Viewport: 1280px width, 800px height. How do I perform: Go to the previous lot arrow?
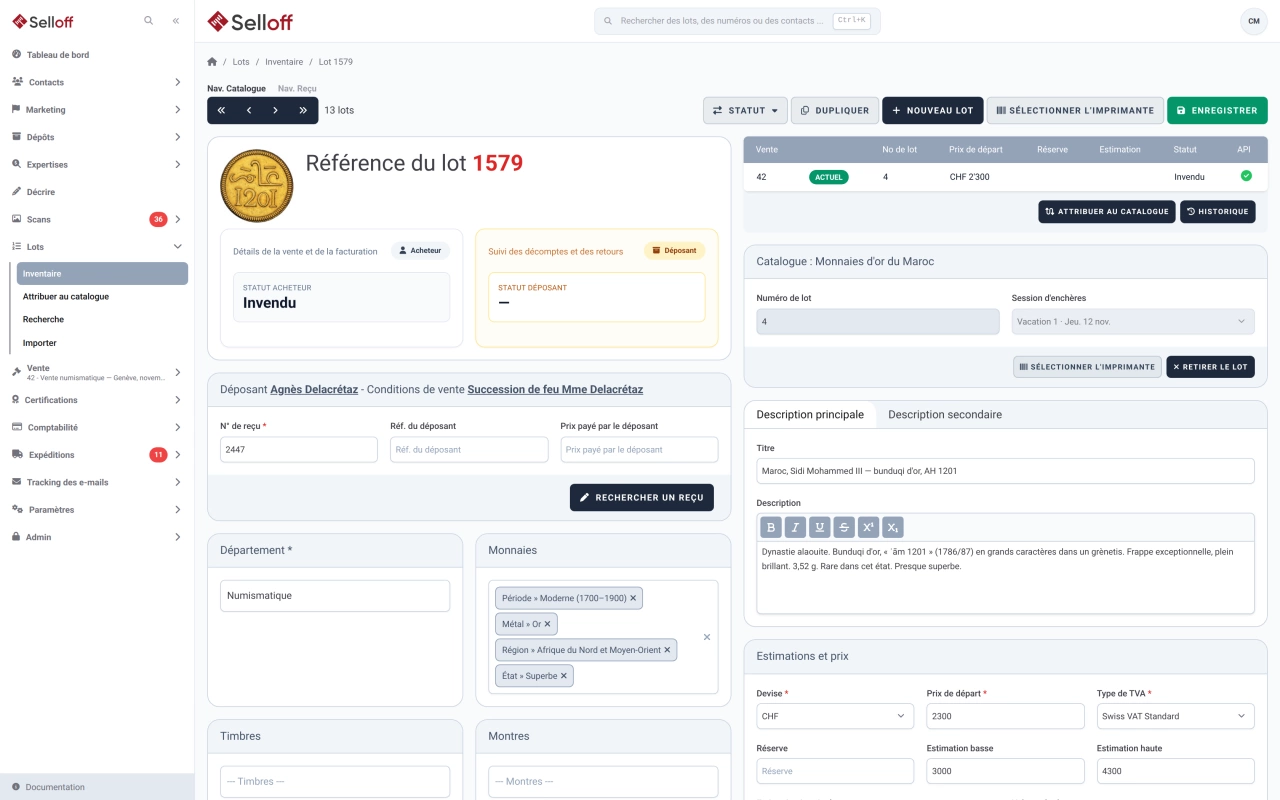pos(249,111)
